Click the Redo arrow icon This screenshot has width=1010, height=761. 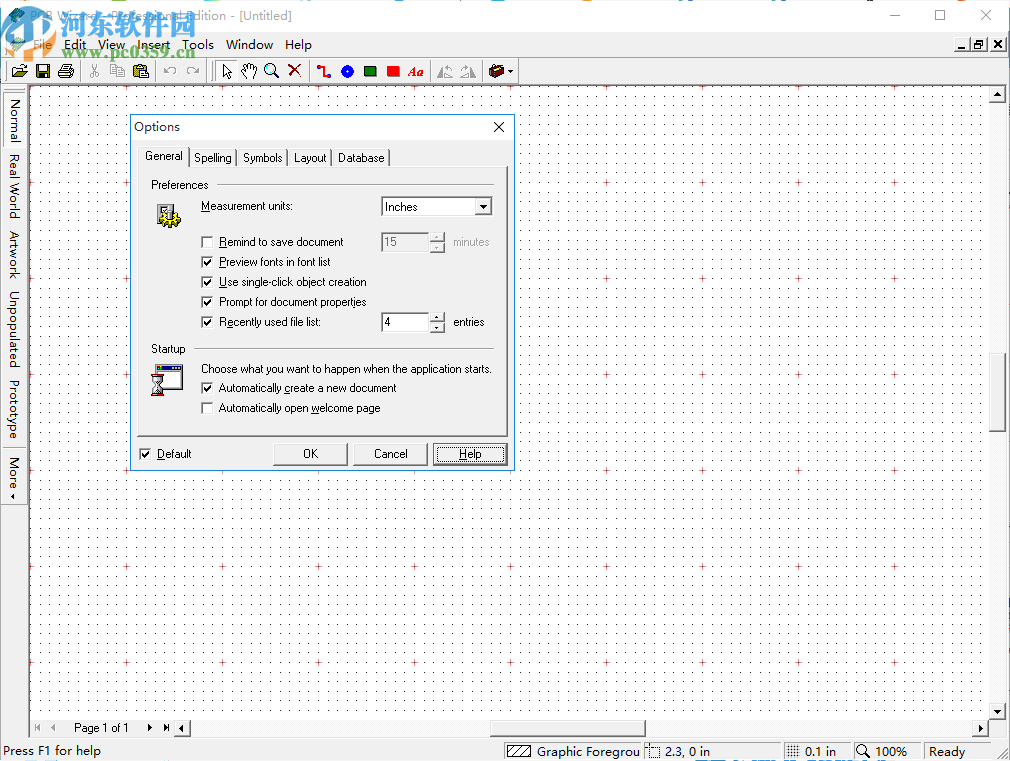(193, 71)
